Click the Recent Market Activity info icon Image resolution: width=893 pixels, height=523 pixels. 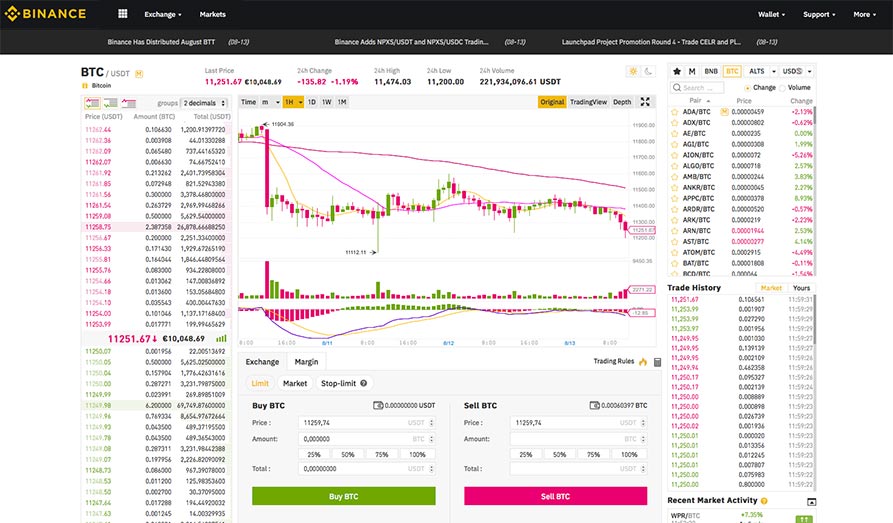(764, 501)
